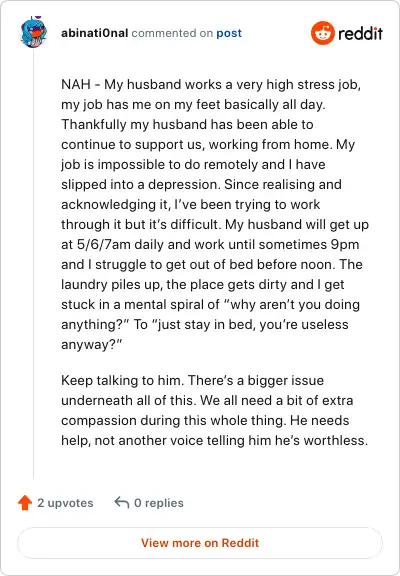Click the gray "commented on" text
400x576 pixels.
click(x=172, y=33)
